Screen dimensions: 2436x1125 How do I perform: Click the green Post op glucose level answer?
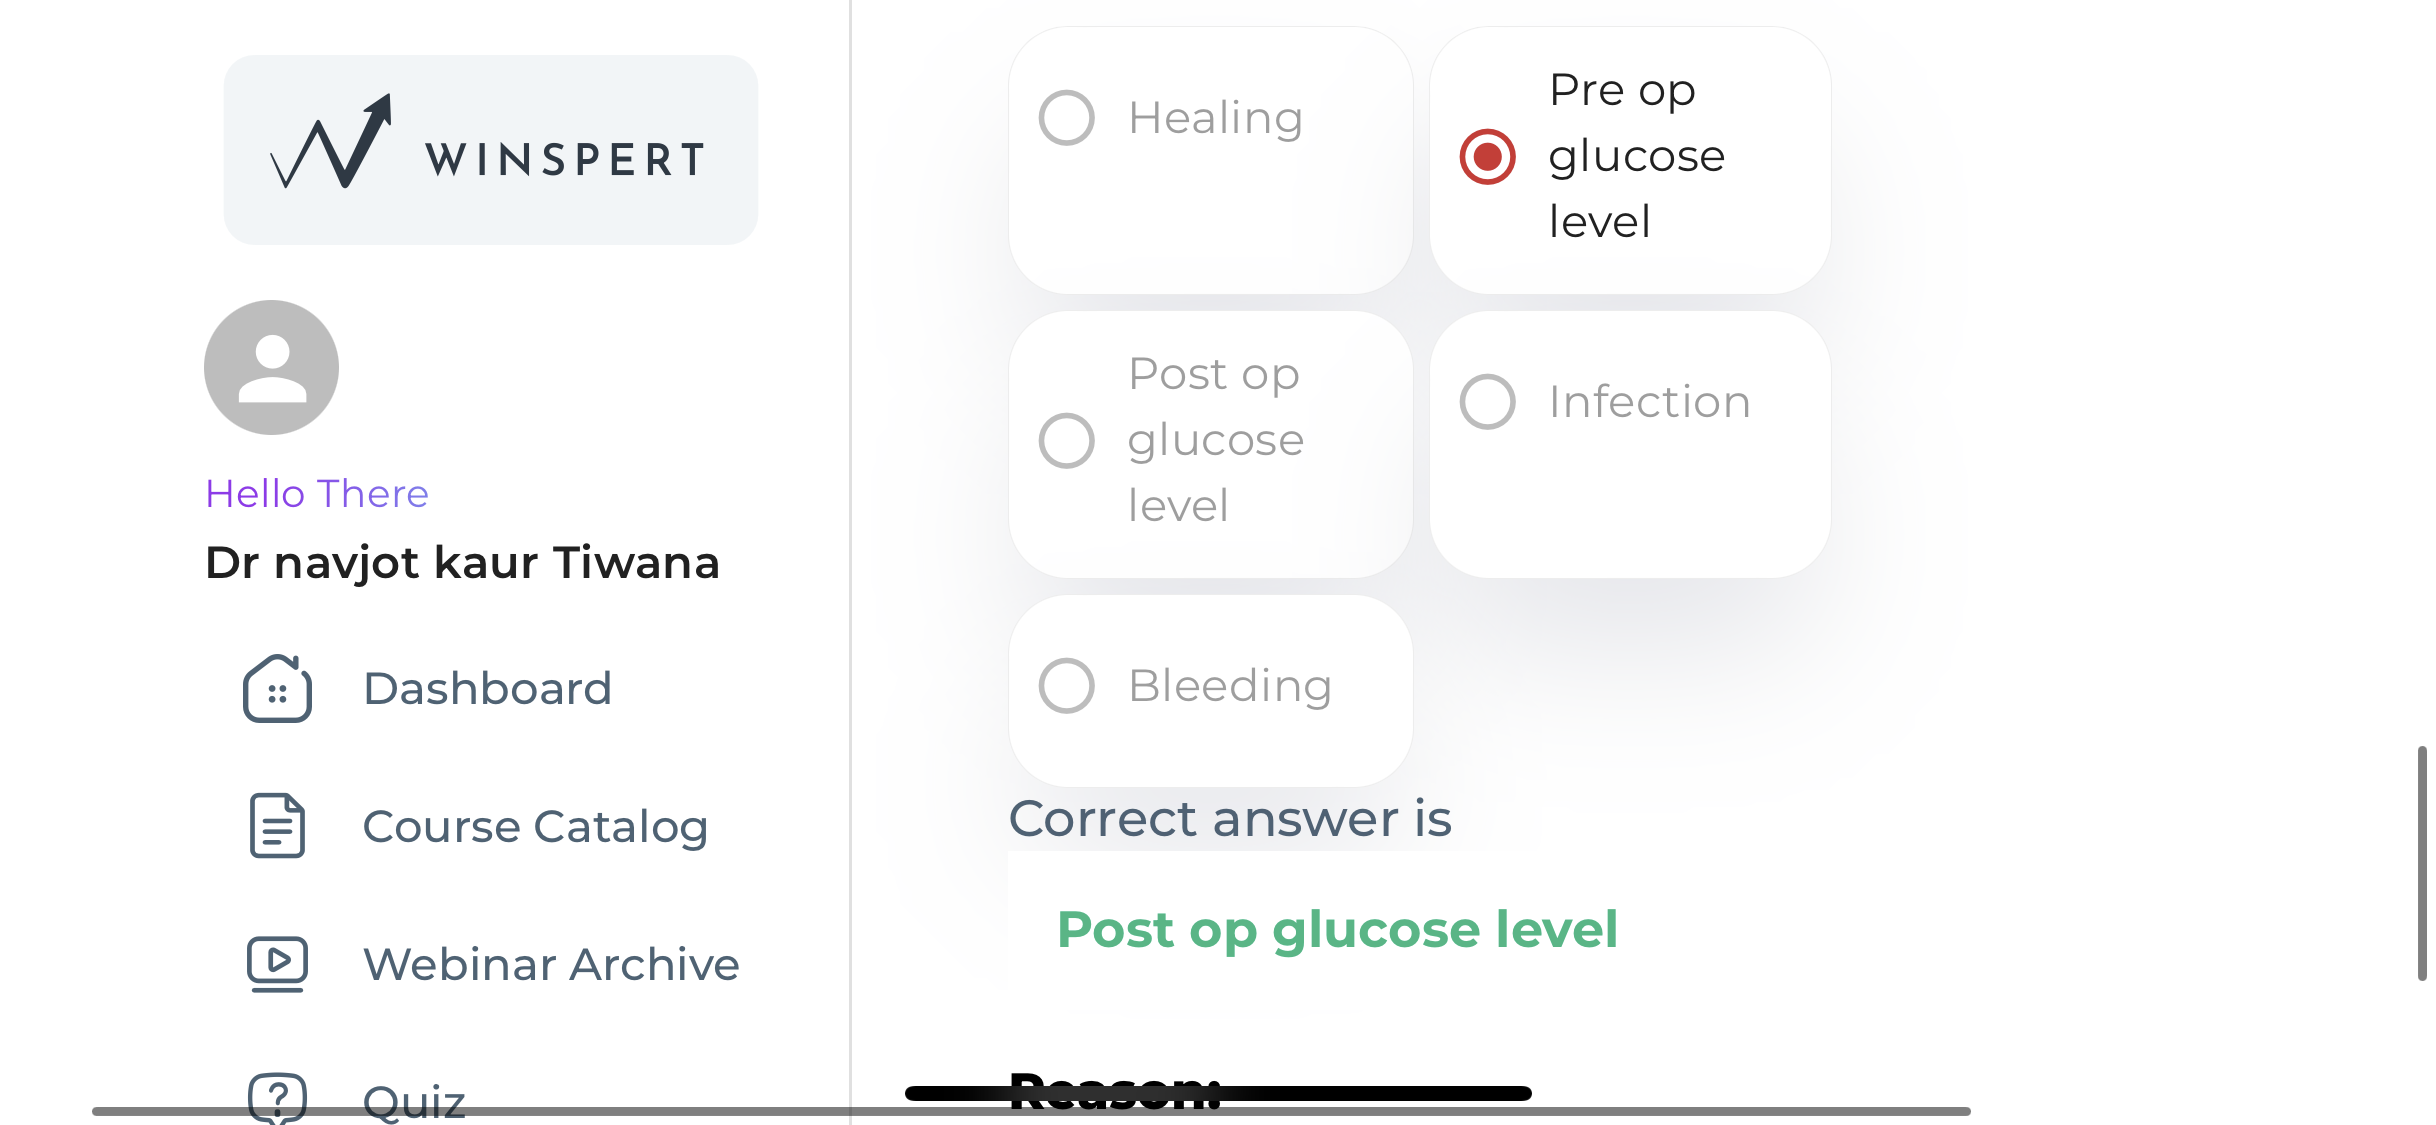coord(1337,930)
